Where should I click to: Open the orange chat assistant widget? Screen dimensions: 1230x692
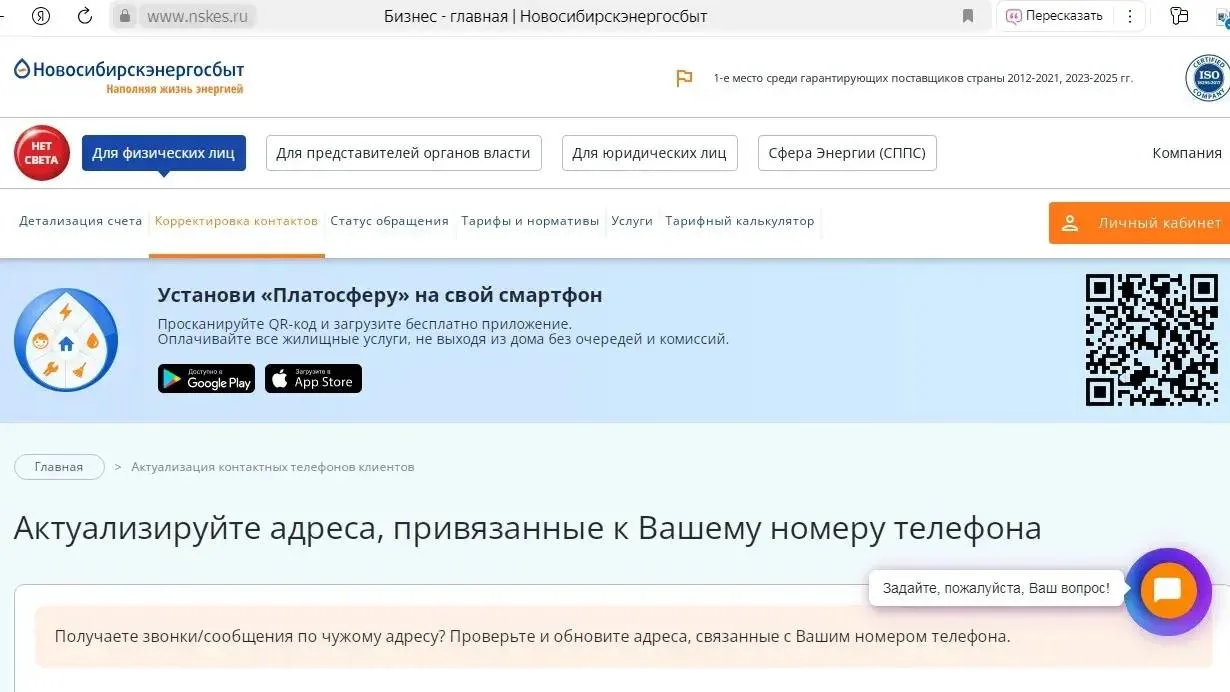1168,591
